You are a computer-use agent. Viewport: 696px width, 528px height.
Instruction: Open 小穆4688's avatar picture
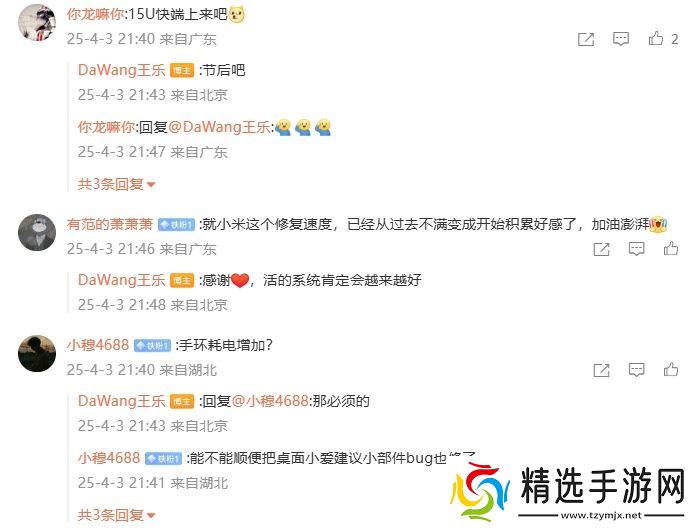coord(37,353)
